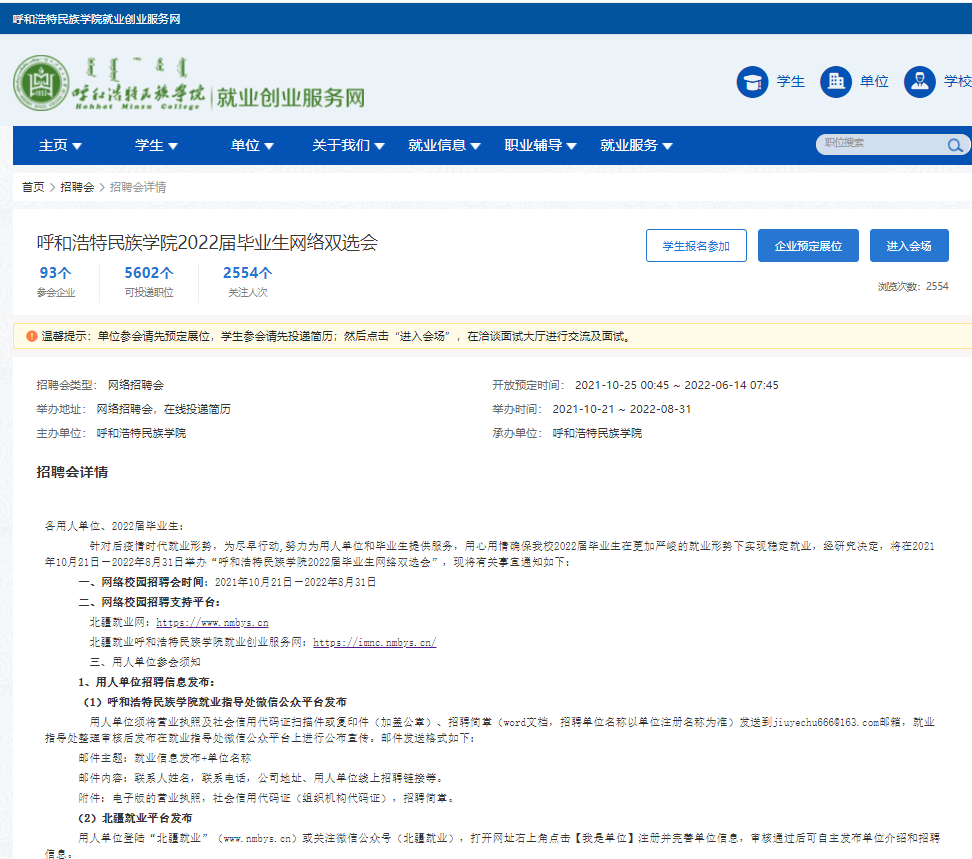The image size is (972, 859).
Task: Expand the 学生 navigation dropdown
Action: point(156,146)
